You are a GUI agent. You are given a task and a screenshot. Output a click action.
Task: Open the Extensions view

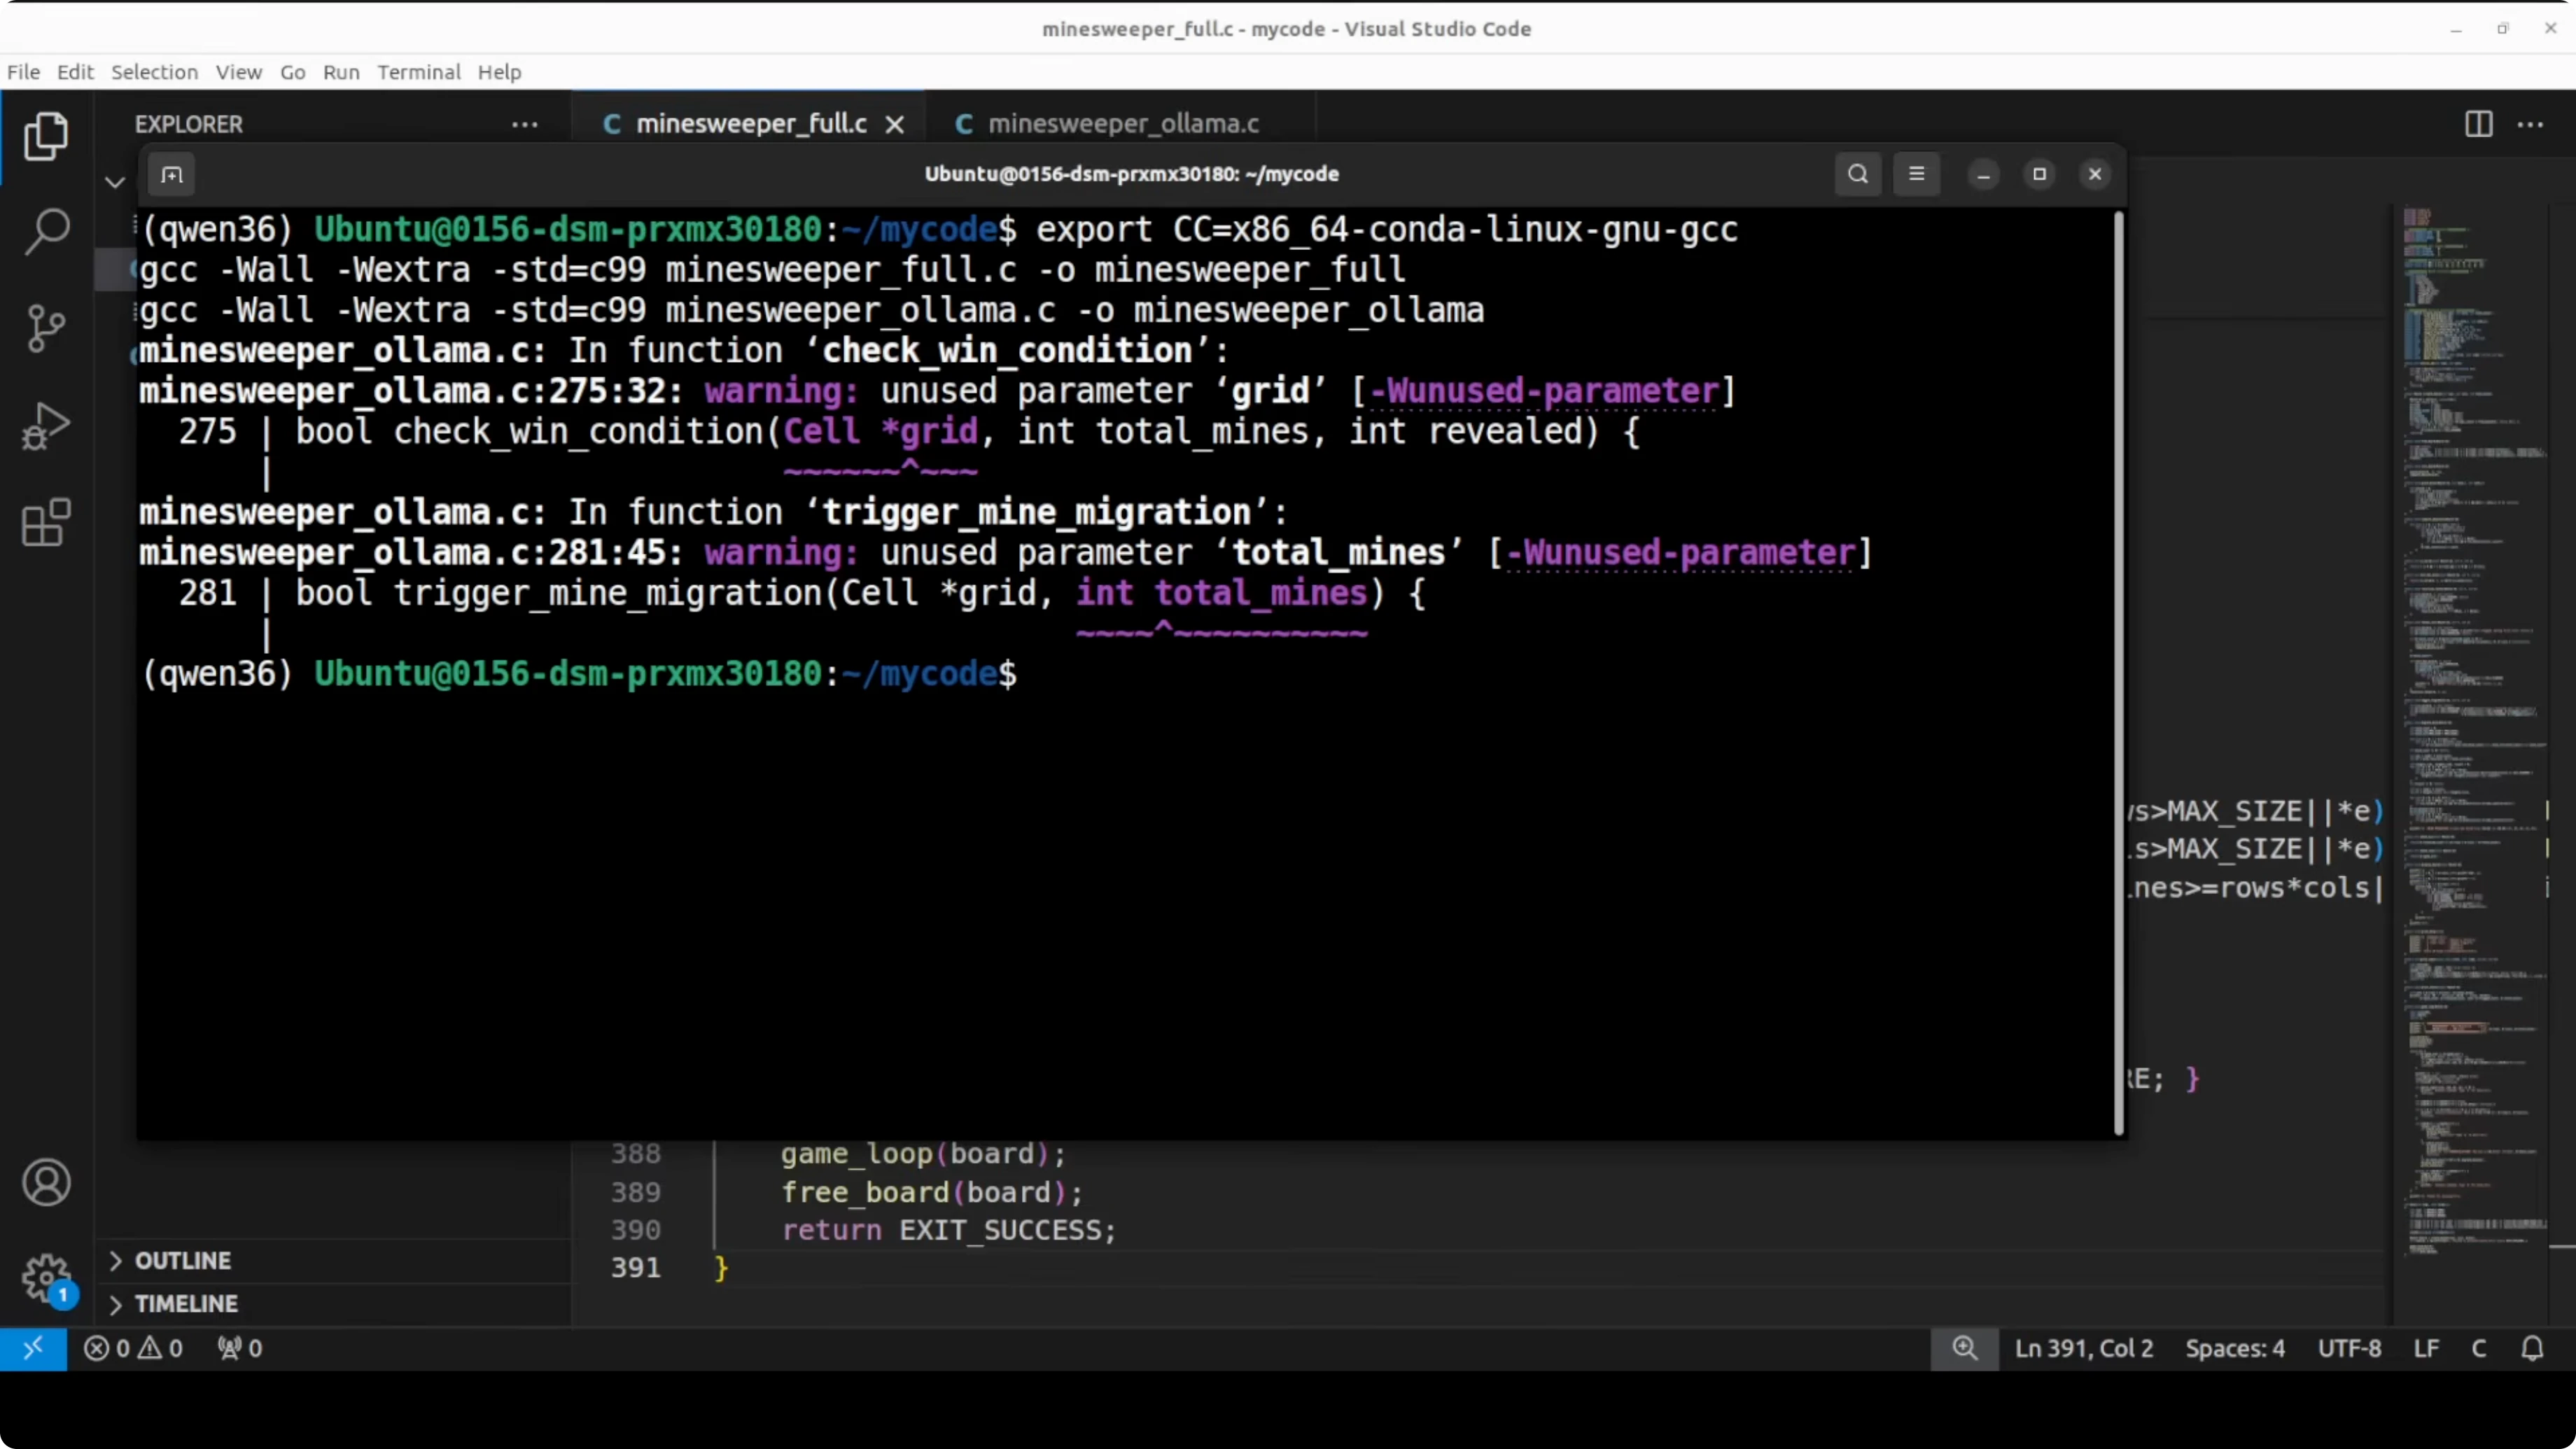(x=46, y=522)
